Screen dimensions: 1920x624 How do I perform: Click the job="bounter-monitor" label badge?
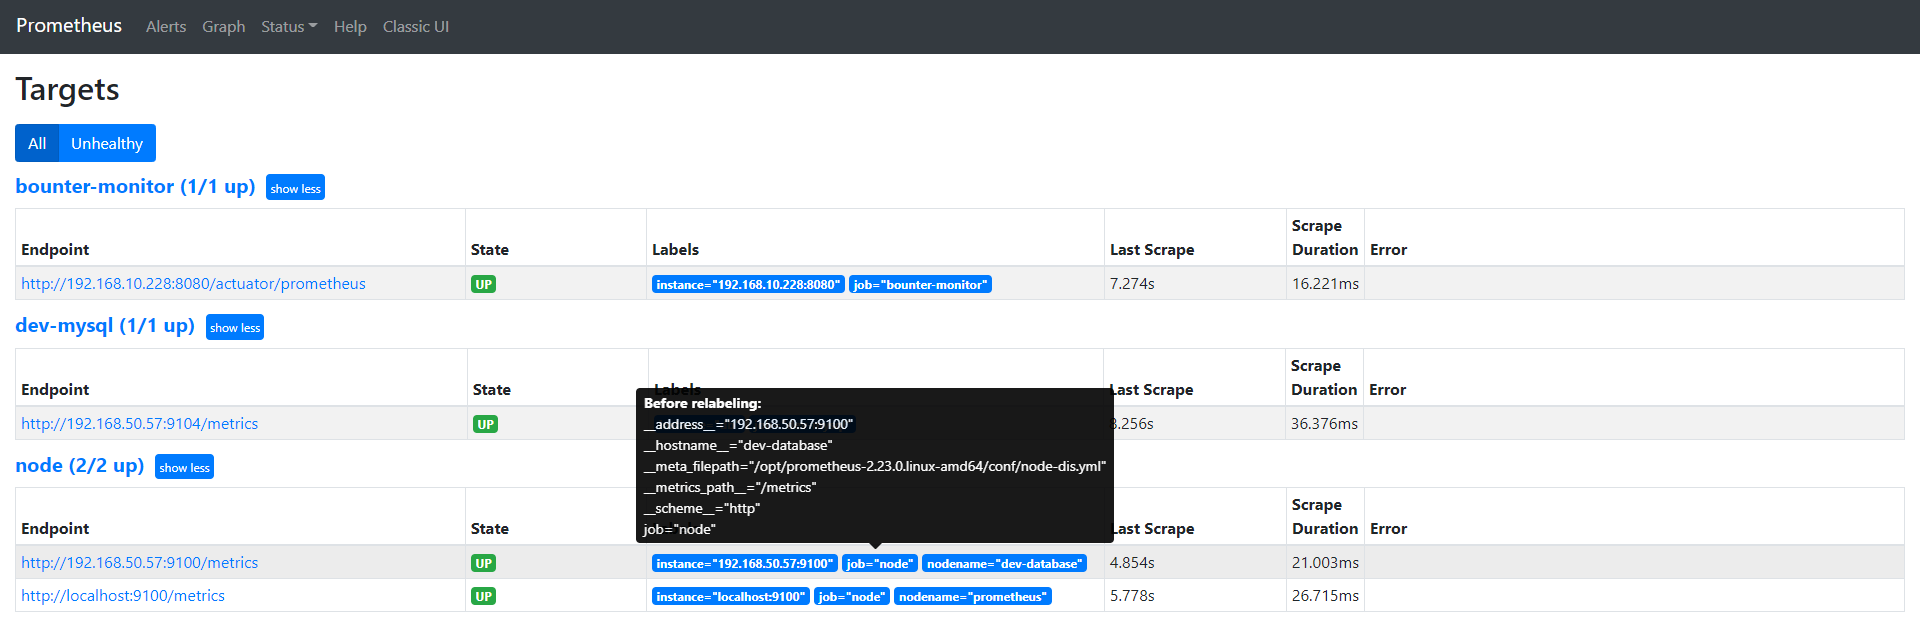tap(920, 285)
